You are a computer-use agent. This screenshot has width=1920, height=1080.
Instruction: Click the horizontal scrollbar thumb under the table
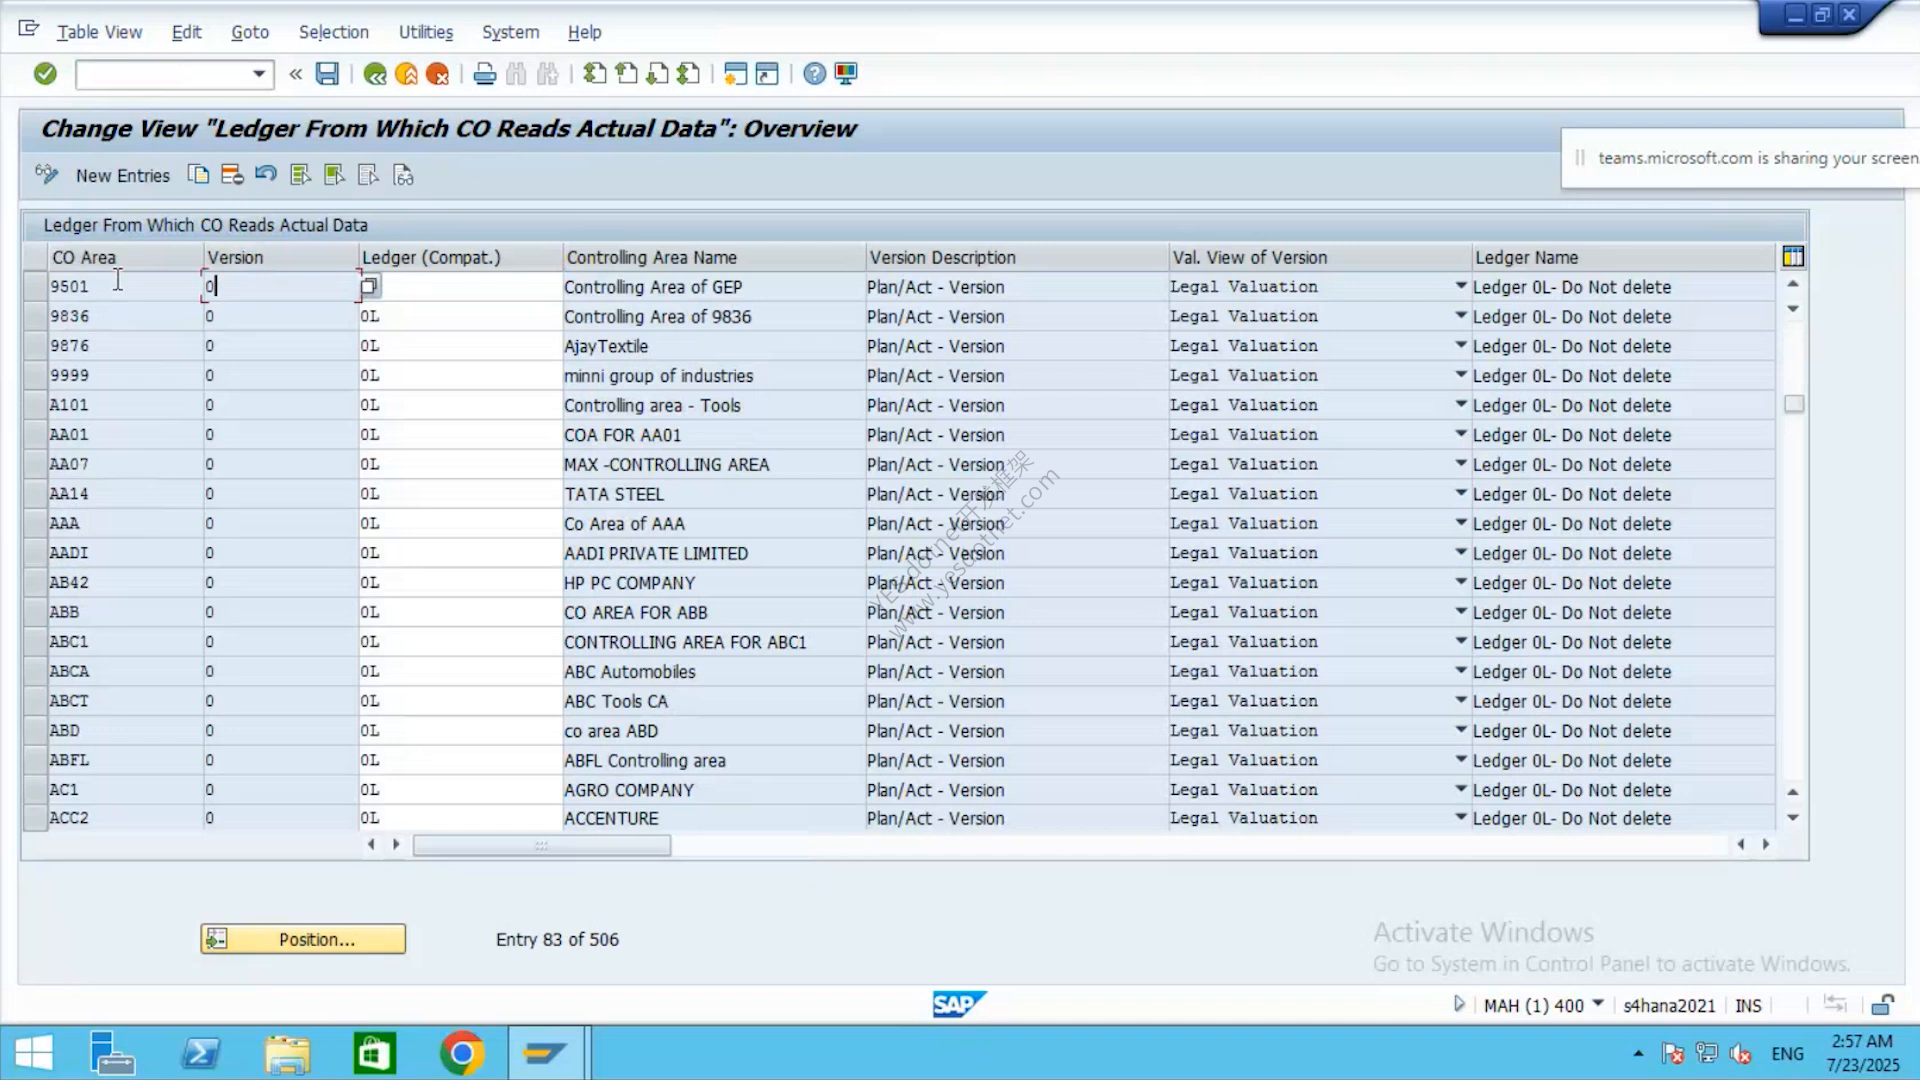coord(542,845)
